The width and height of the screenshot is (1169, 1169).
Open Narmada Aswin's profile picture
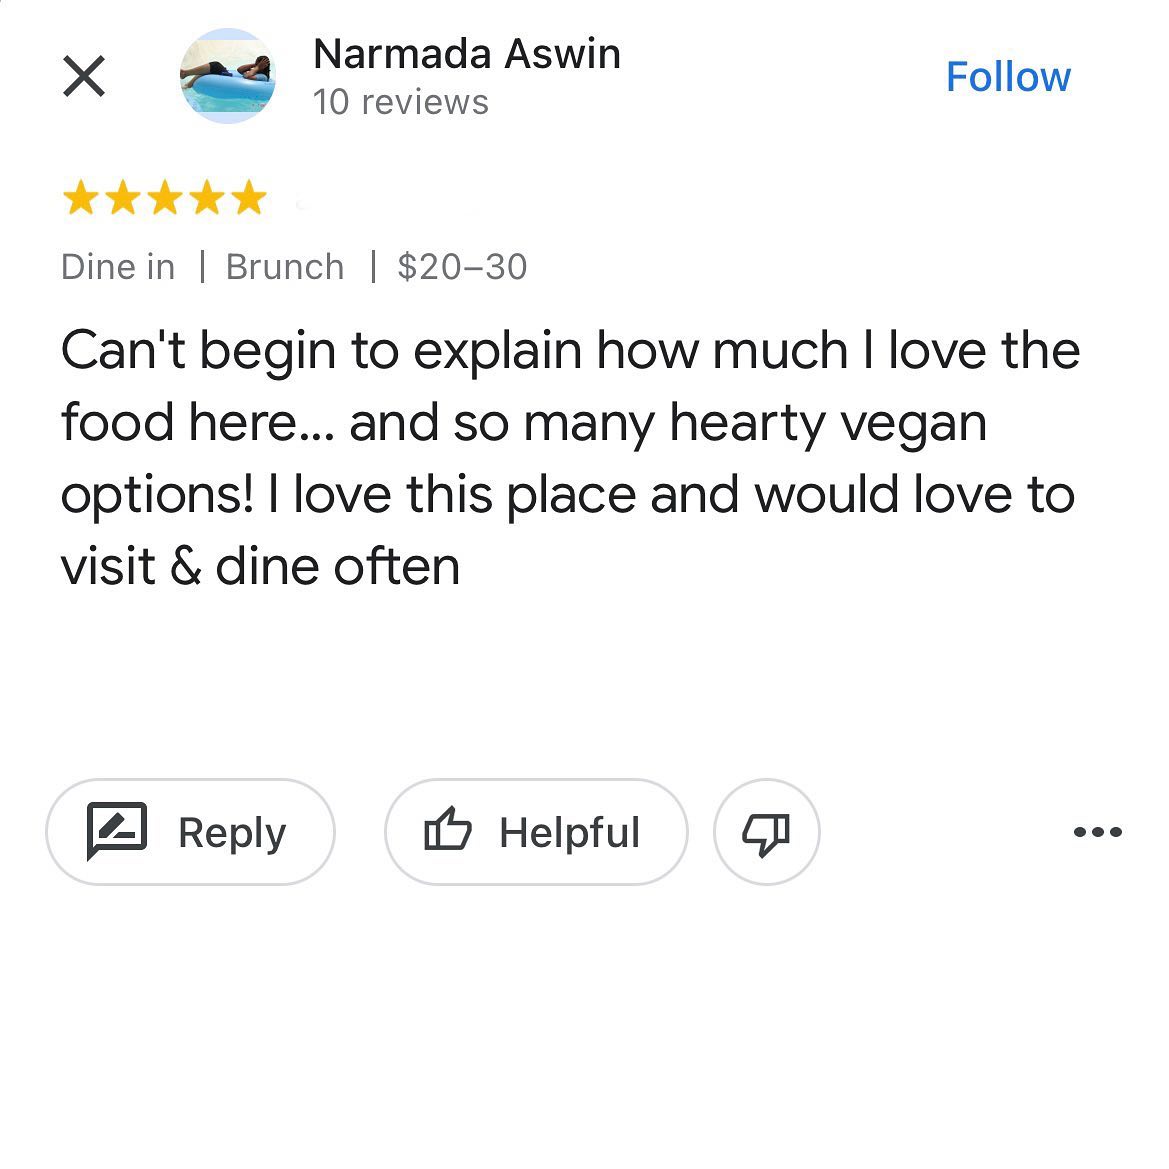pos(228,76)
